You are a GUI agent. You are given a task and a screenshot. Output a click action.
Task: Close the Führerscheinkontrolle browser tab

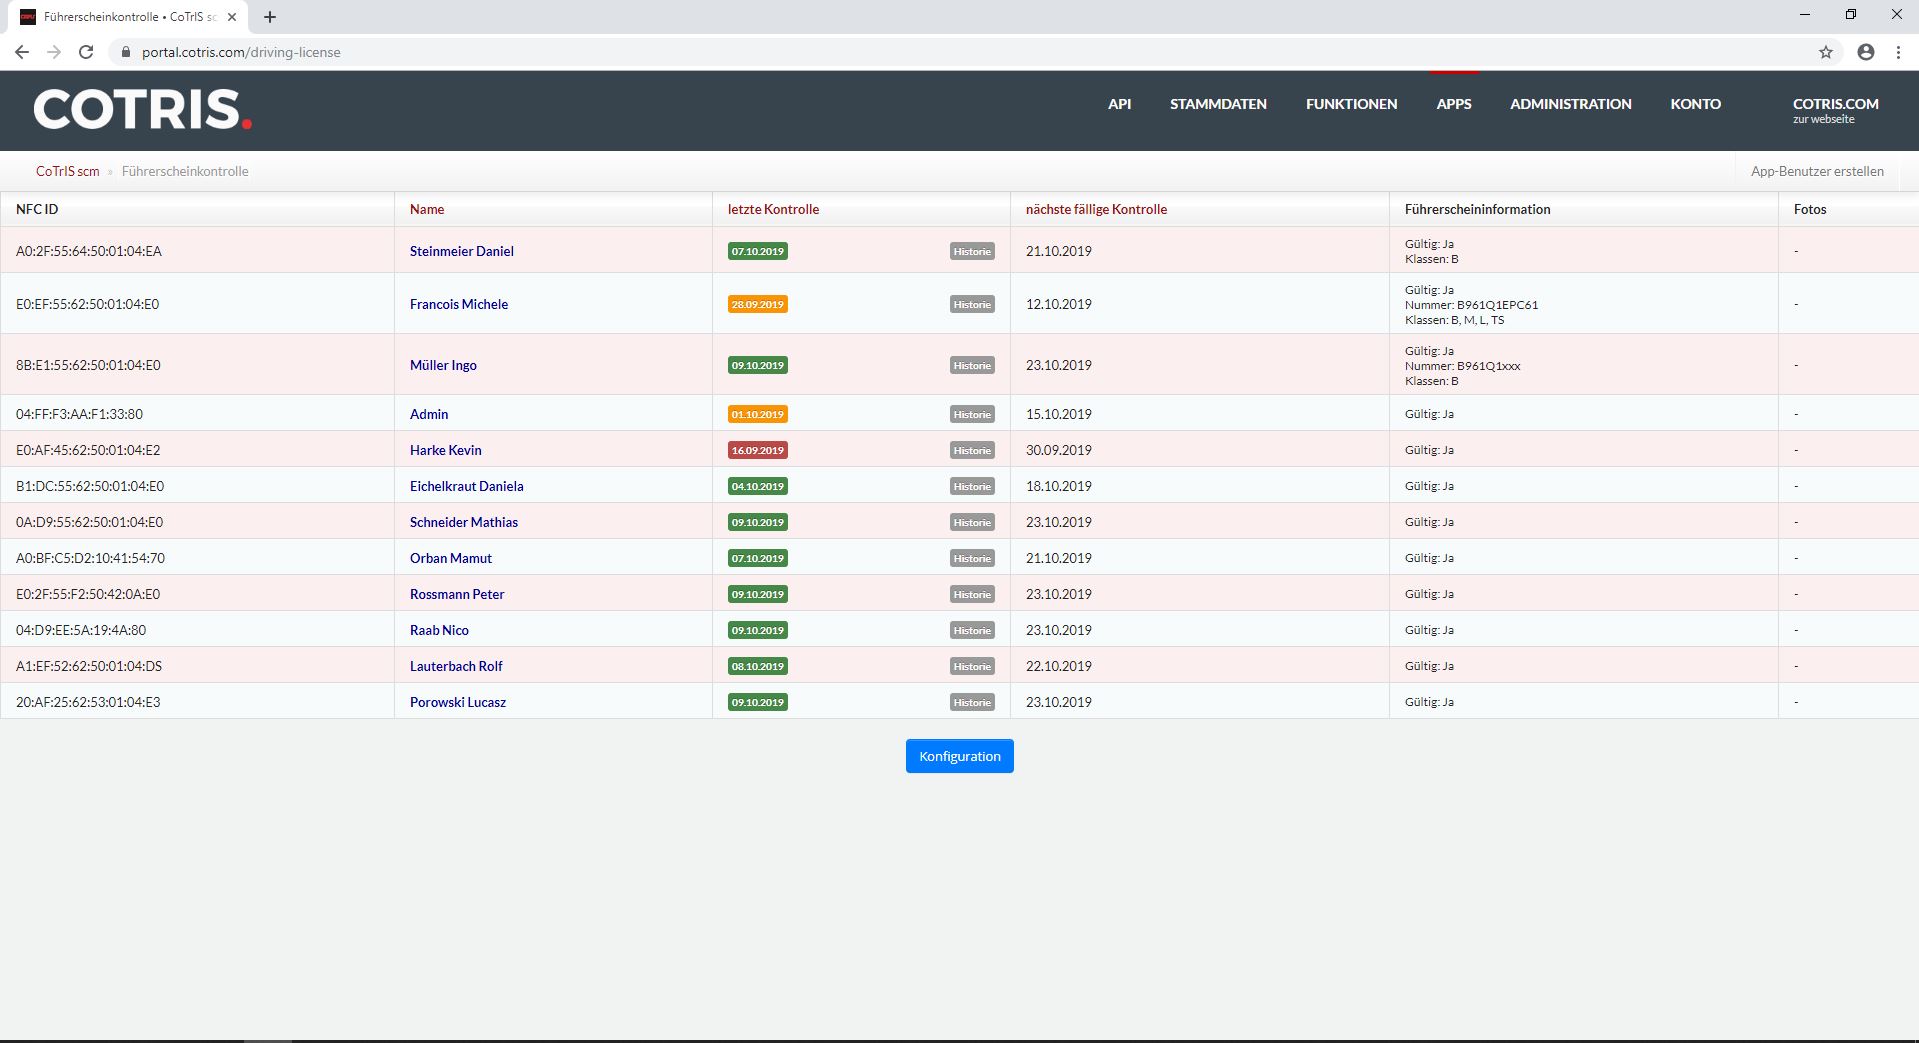pos(232,17)
